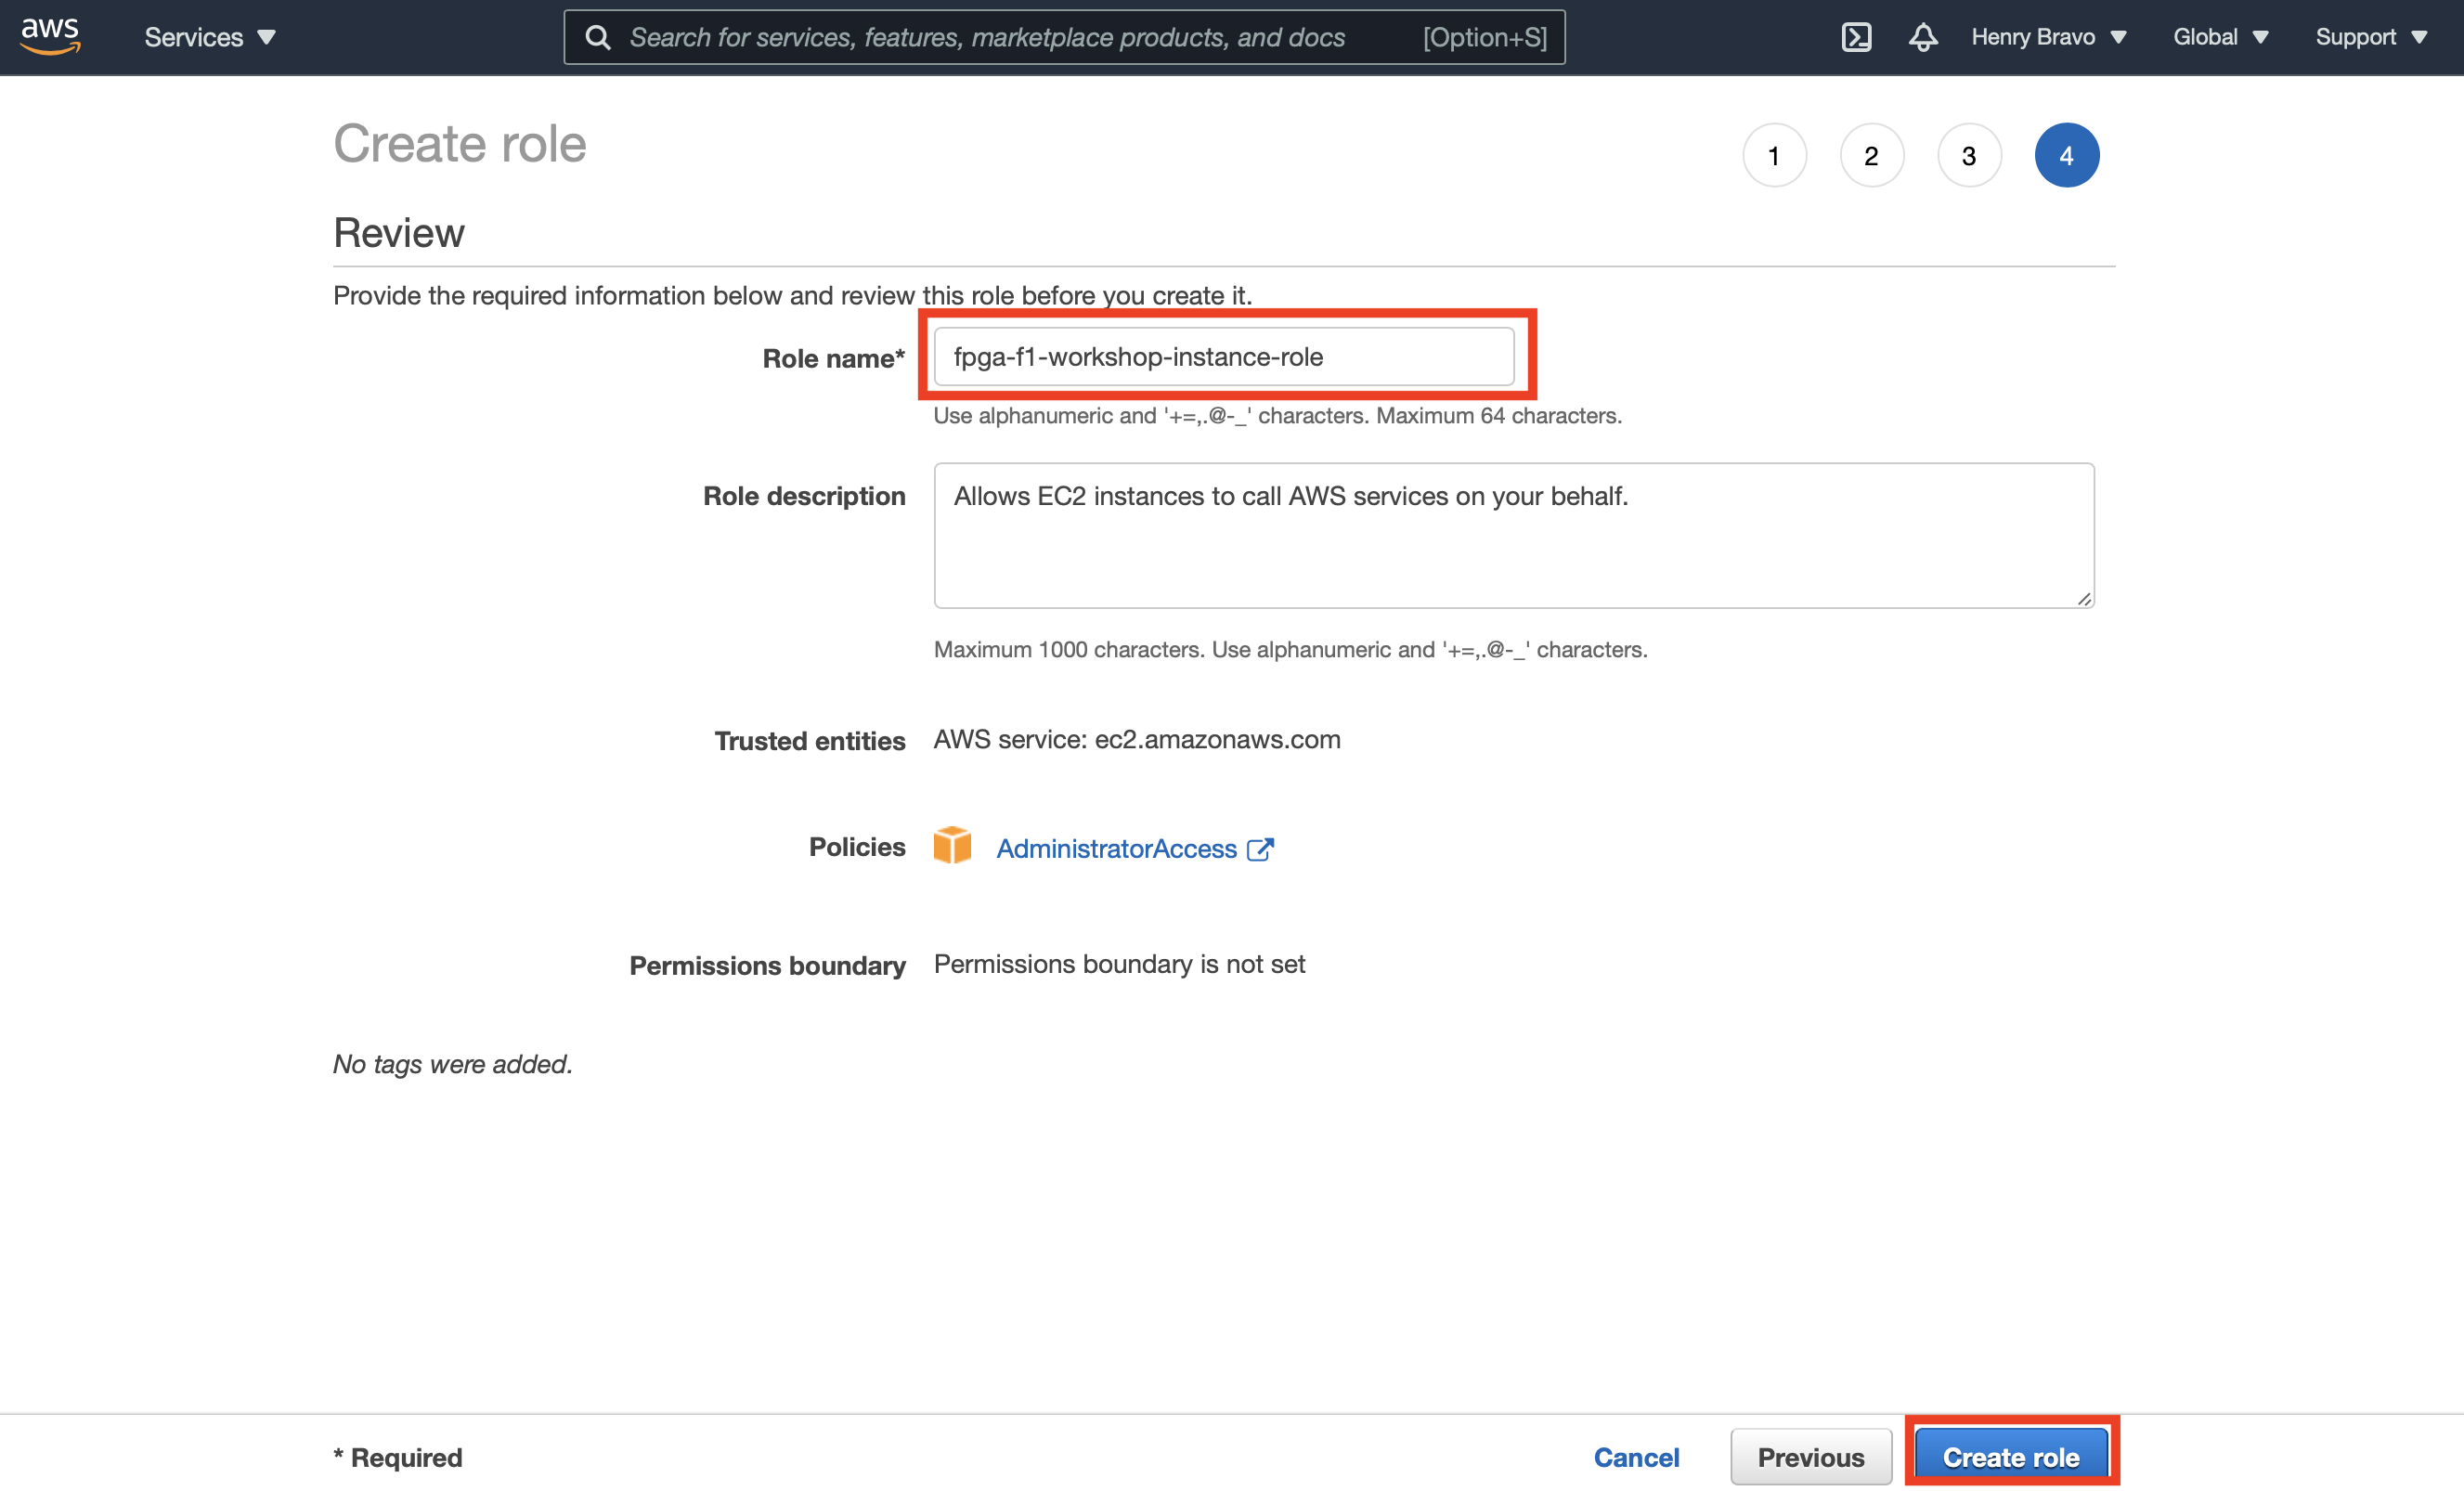Click into the Role description textarea
The image size is (2464, 1491).
[1514, 535]
